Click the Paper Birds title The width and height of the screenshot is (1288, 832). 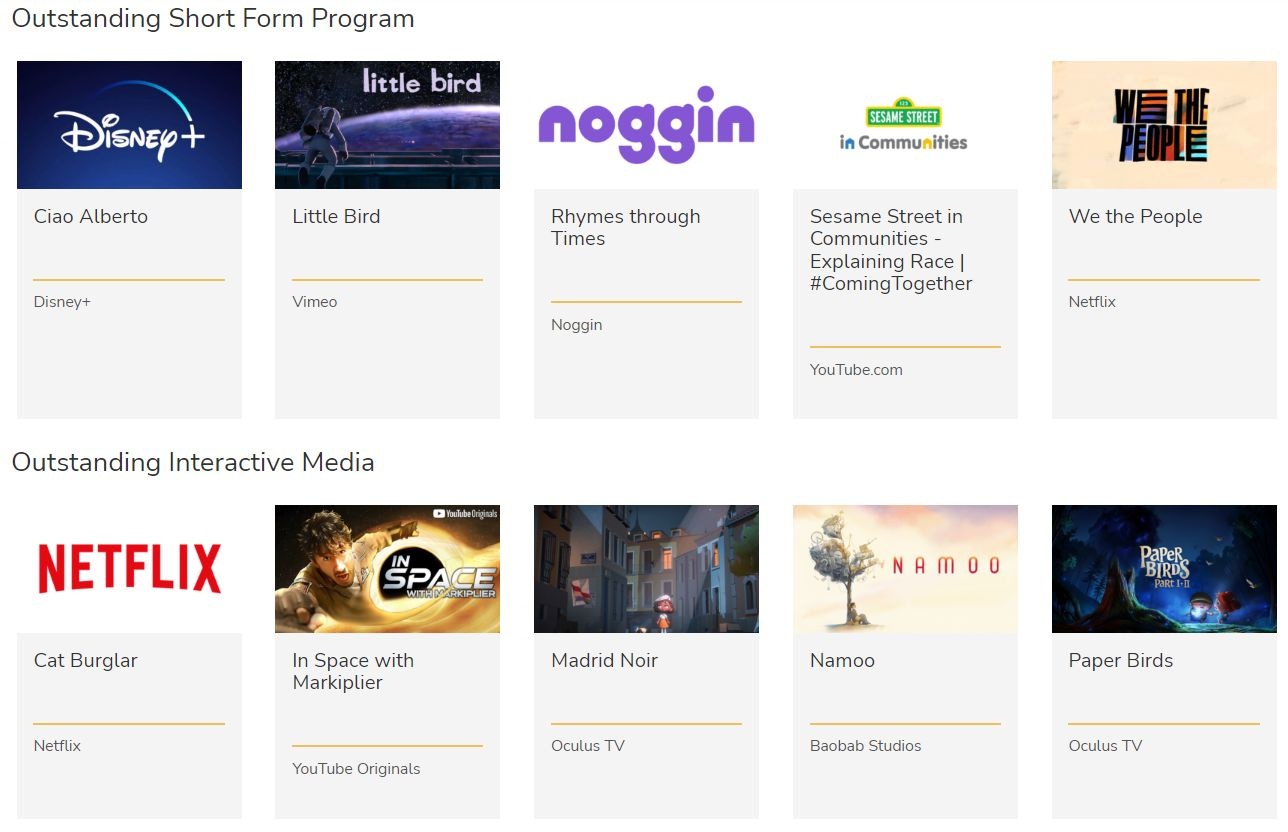(x=1120, y=661)
